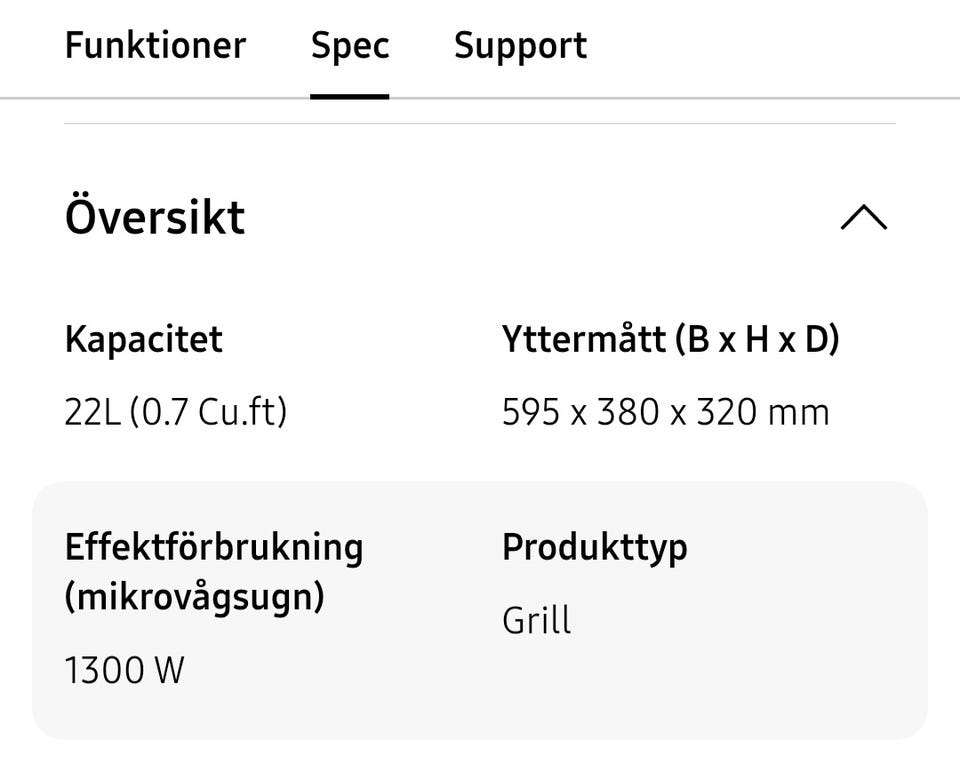Image resolution: width=960 pixels, height=772 pixels.
Task: Switch to the Support tab
Action: pyautogui.click(x=520, y=46)
